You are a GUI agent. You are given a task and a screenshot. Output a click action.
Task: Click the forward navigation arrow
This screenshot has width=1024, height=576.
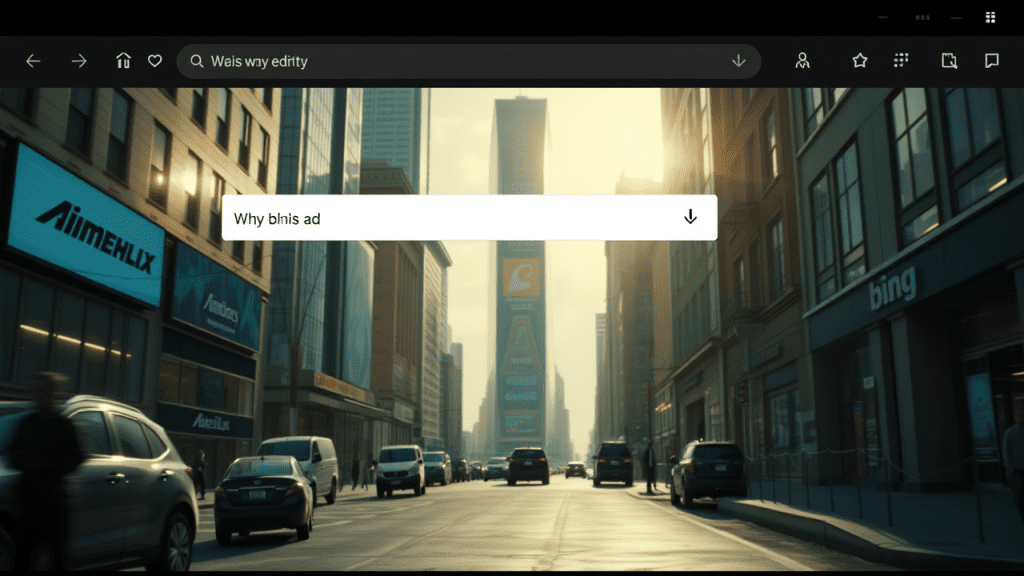point(79,61)
